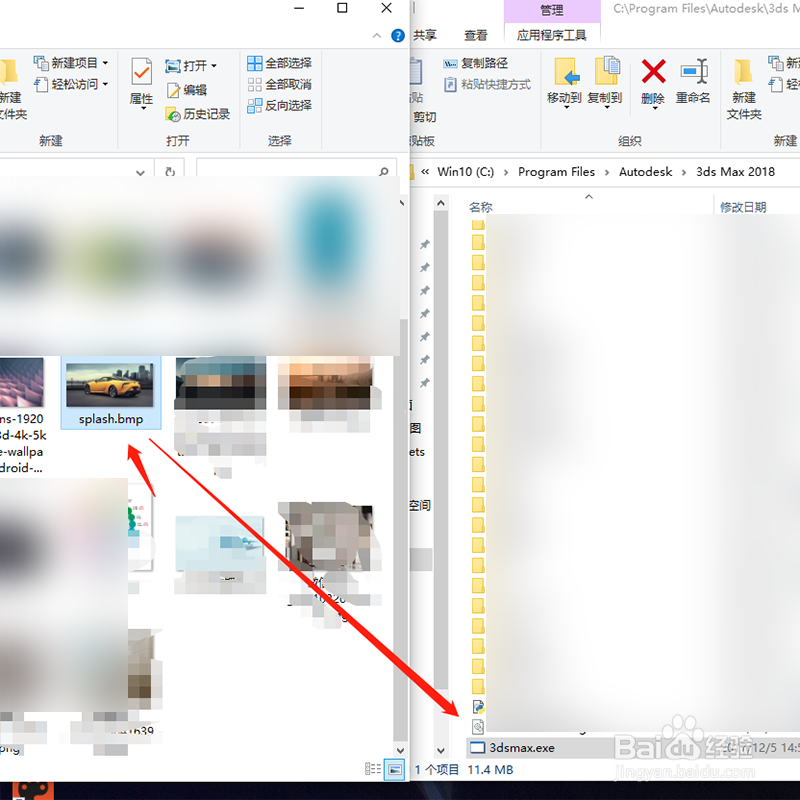Viewport: 800px width, 800px height.
Task: Click the taskbar app icon at bottom left
Action: [x=33, y=790]
